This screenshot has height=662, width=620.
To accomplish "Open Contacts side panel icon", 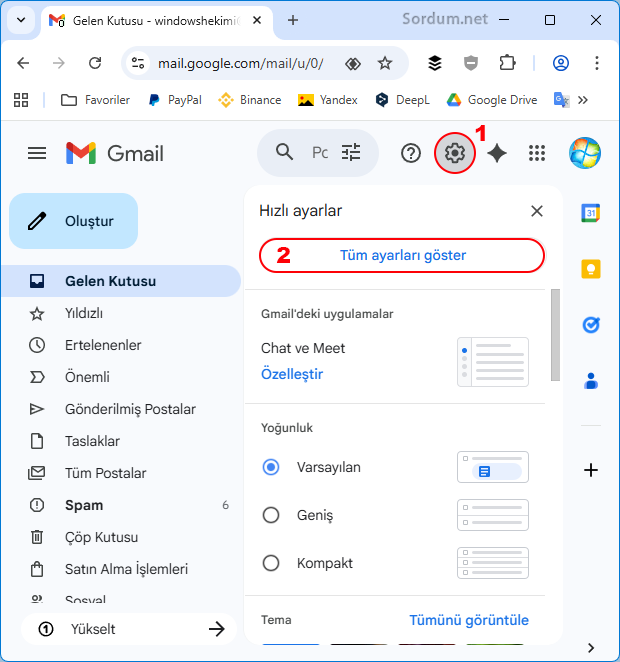I will tap(591, 381).
